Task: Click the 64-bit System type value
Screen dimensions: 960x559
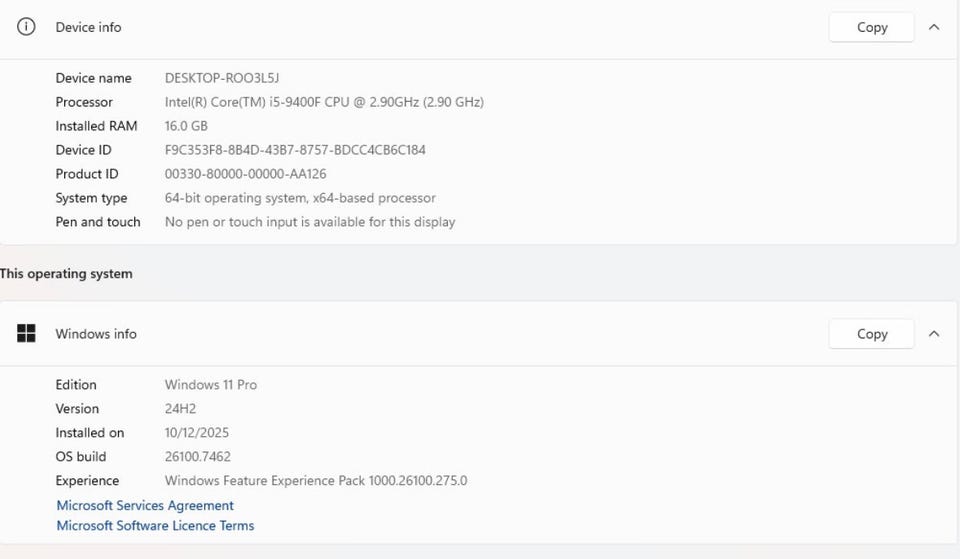Action: click(x=300, y=198)
